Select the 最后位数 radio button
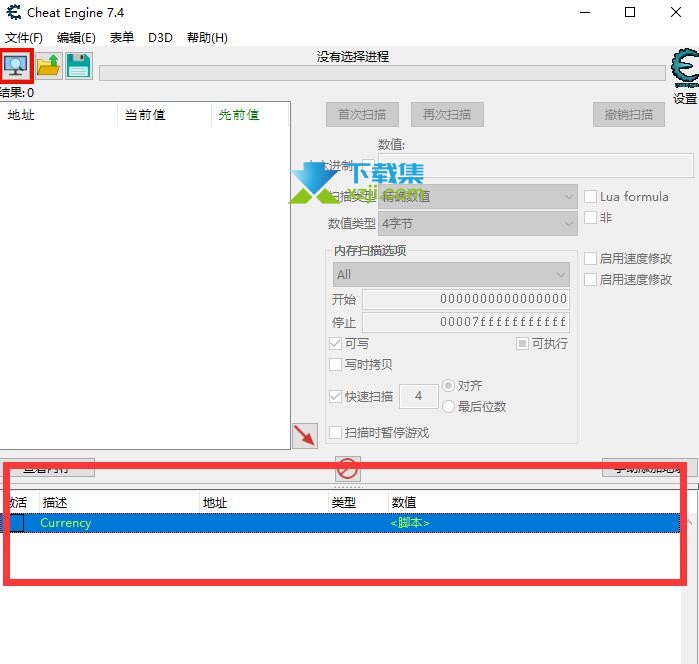699x664 pixels. pyautogui.click(x=448, y=406)
